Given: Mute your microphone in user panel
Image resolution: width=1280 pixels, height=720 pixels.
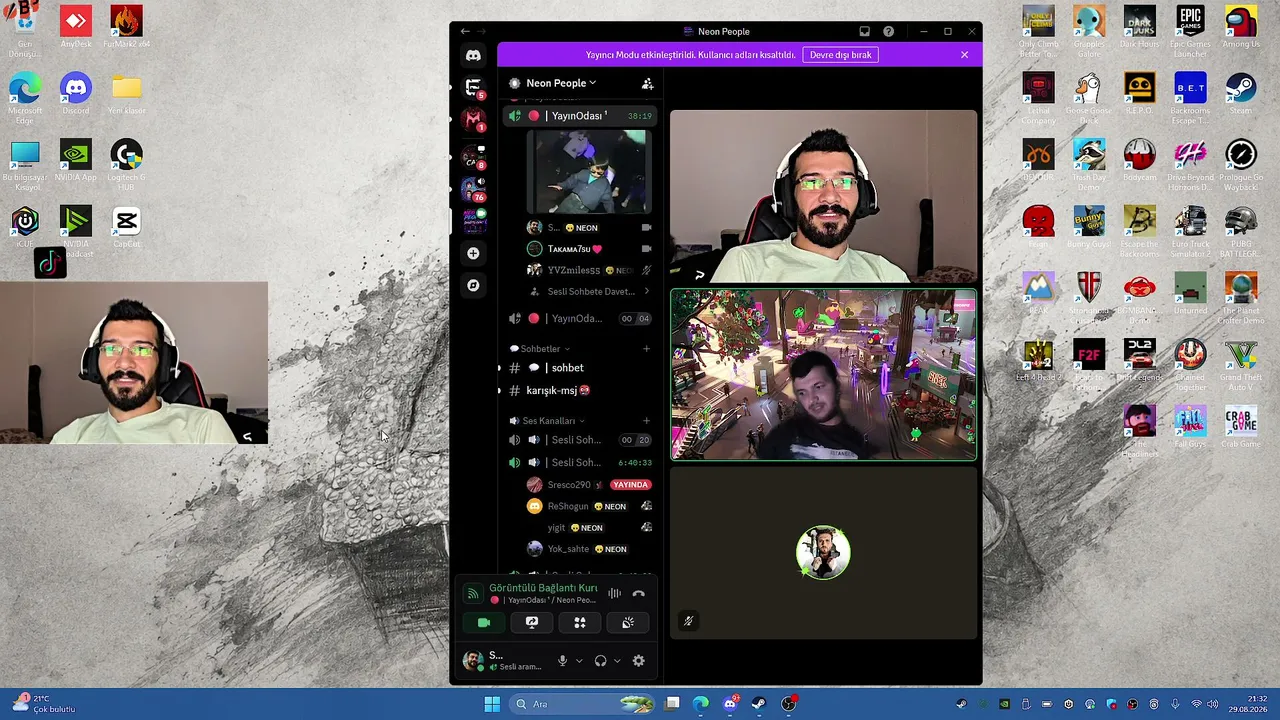Looking at the screenshot, I should click(562, 660).
